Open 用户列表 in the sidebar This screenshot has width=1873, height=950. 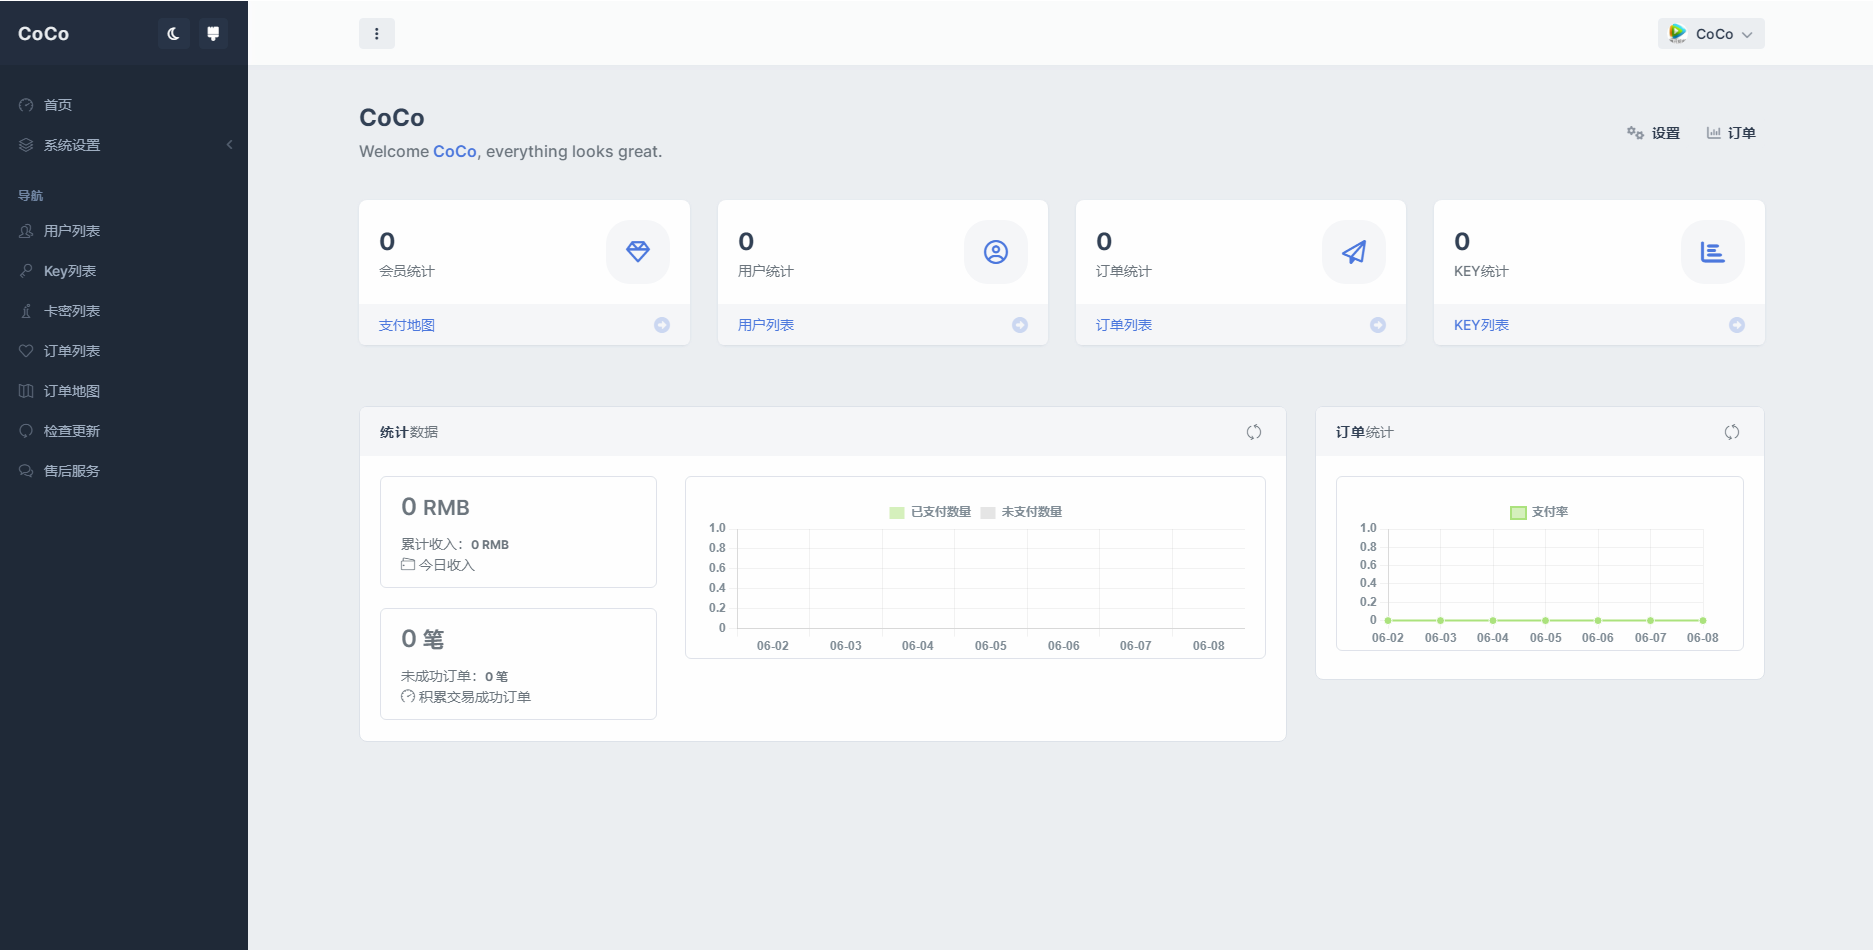click(x=72, y=231)
